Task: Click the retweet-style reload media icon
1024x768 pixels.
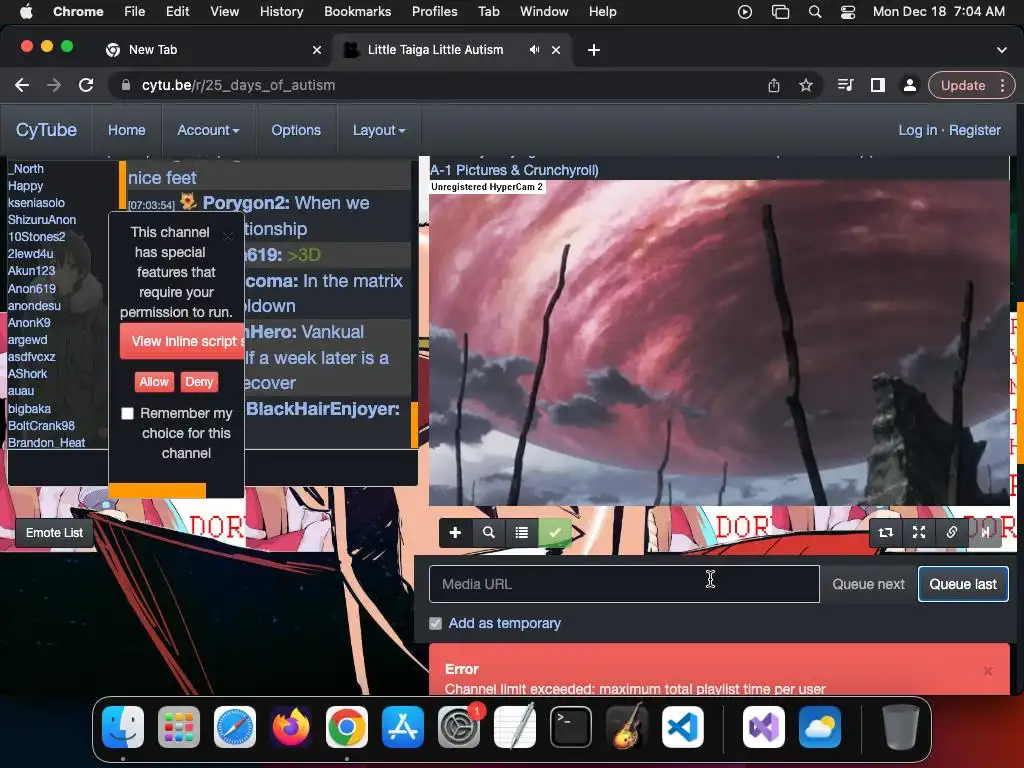Action: pyautogui.click(x=886, y=533)
